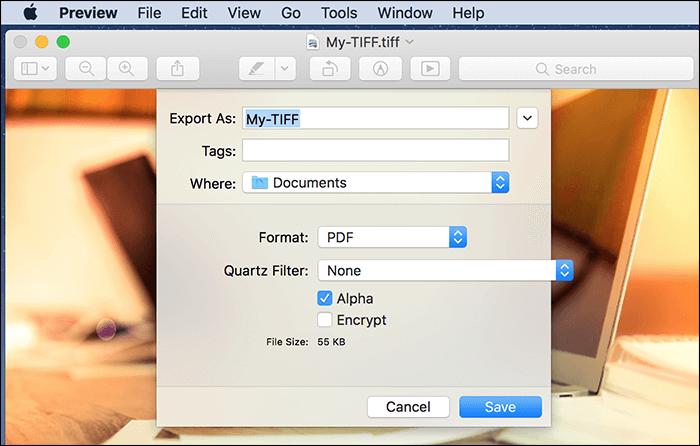Rotate the image with the rotate icon
Viewport: 700px width, 446px height.
(x=330, y=69)
